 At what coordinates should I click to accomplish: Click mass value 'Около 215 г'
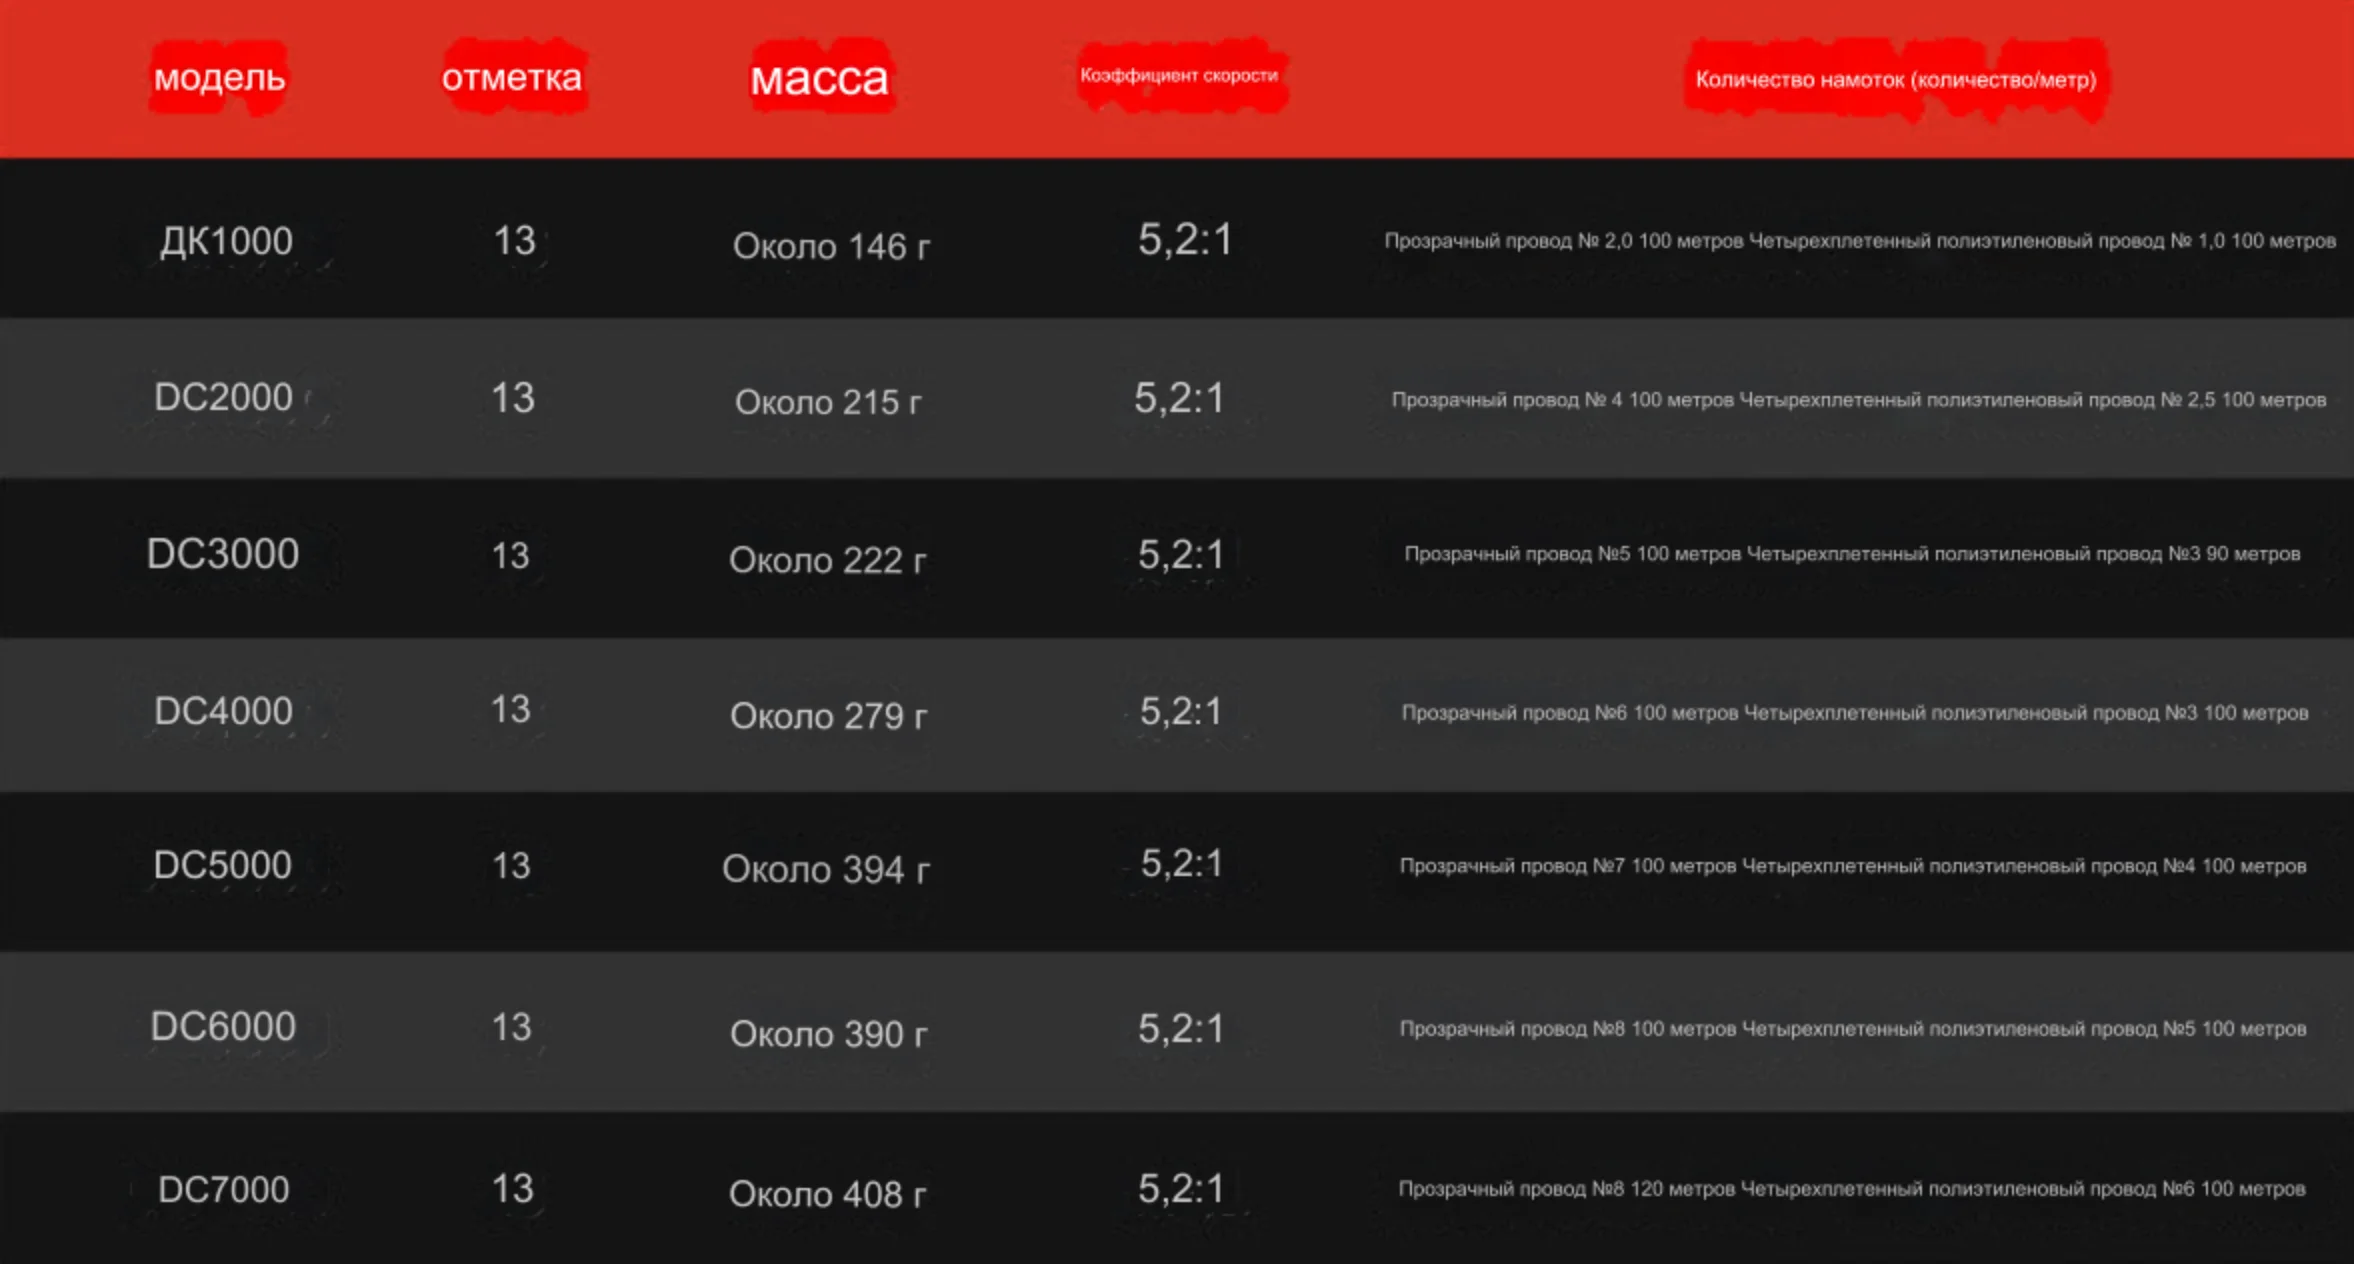828,402
